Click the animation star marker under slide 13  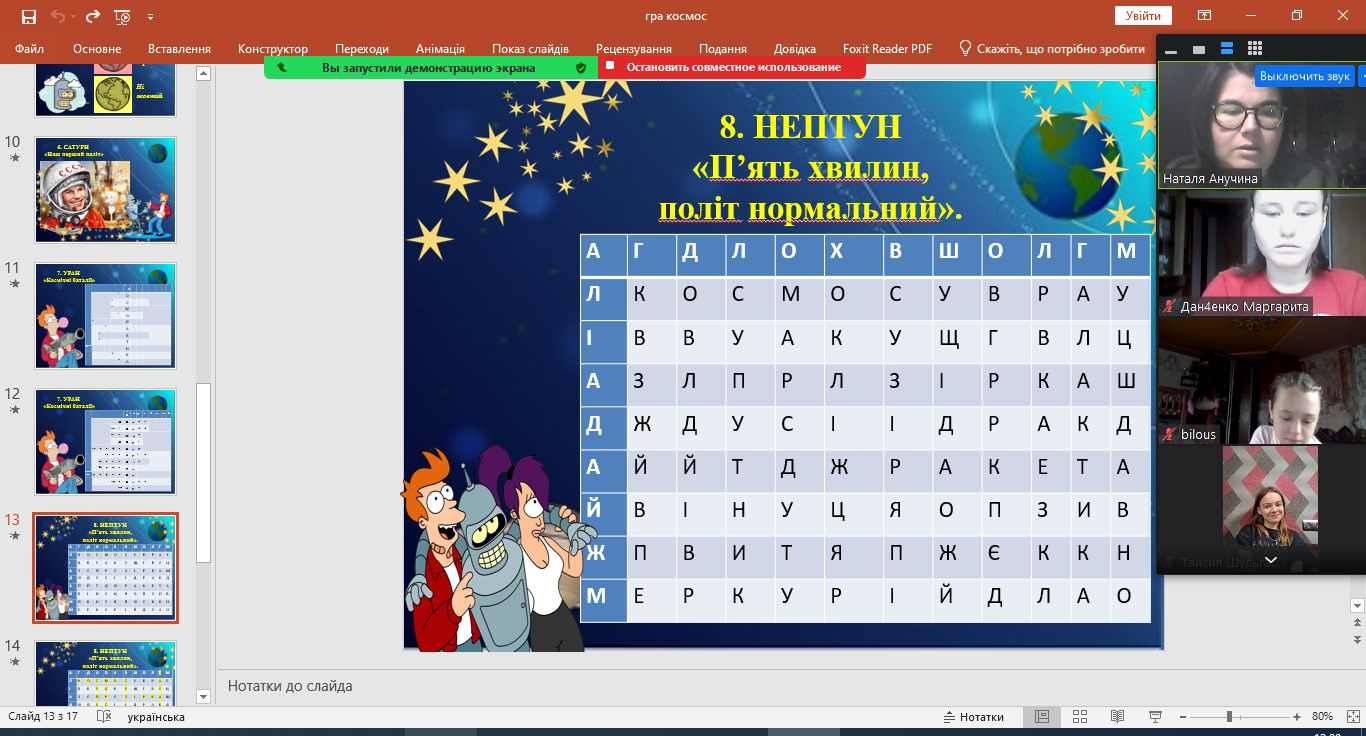click(13, 535)
